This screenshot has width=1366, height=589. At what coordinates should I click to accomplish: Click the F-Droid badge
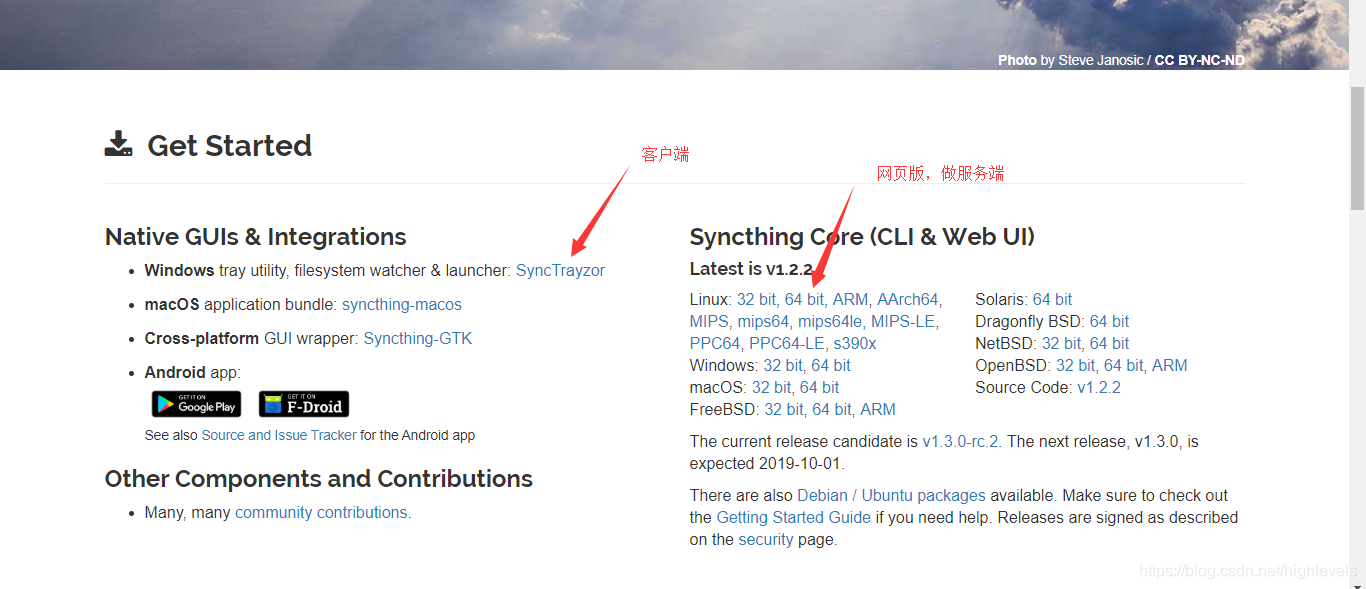(x=304, y=404)
